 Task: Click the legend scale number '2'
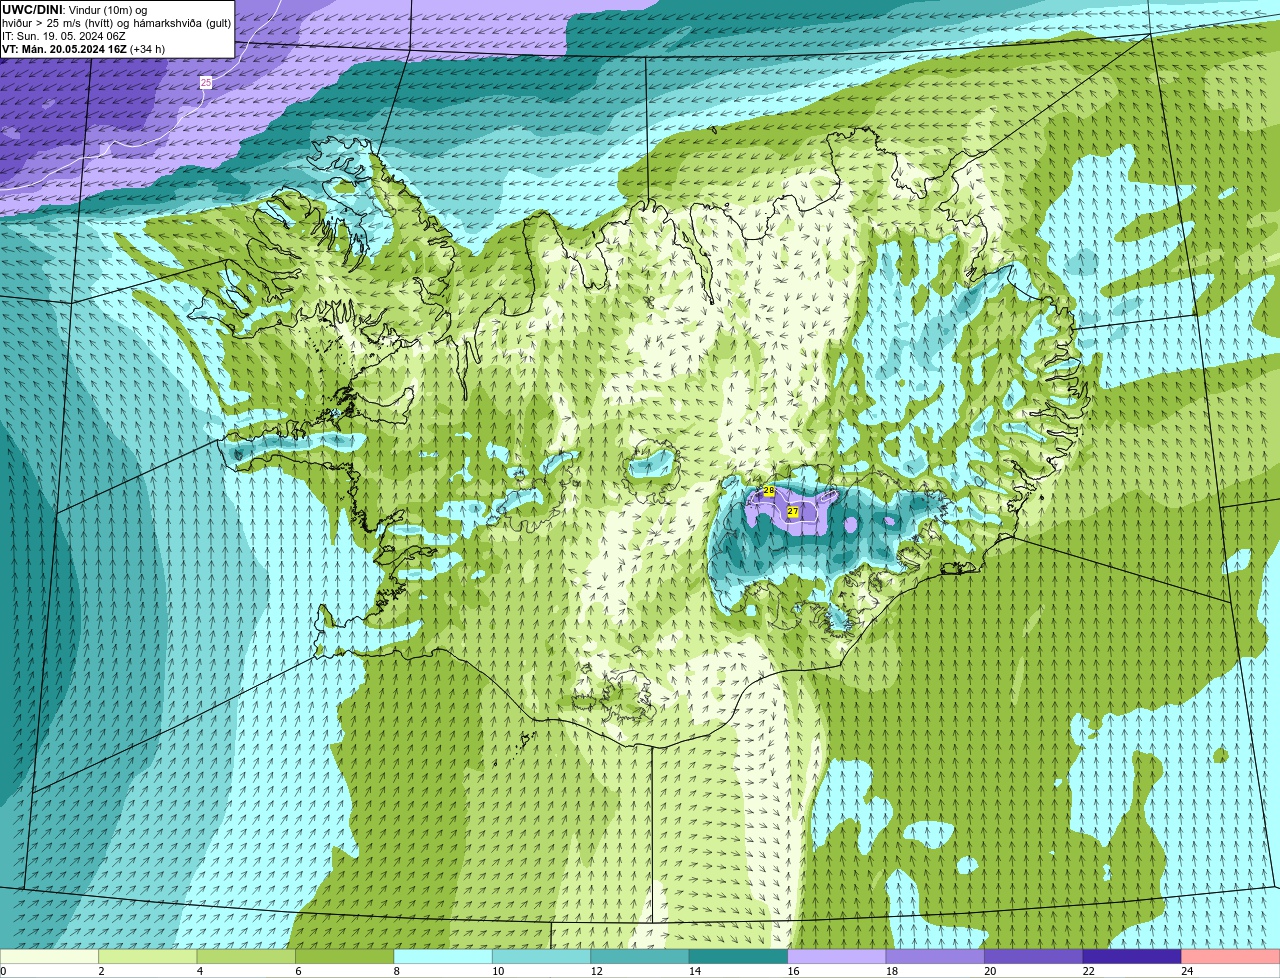click(x=101, y=971)
